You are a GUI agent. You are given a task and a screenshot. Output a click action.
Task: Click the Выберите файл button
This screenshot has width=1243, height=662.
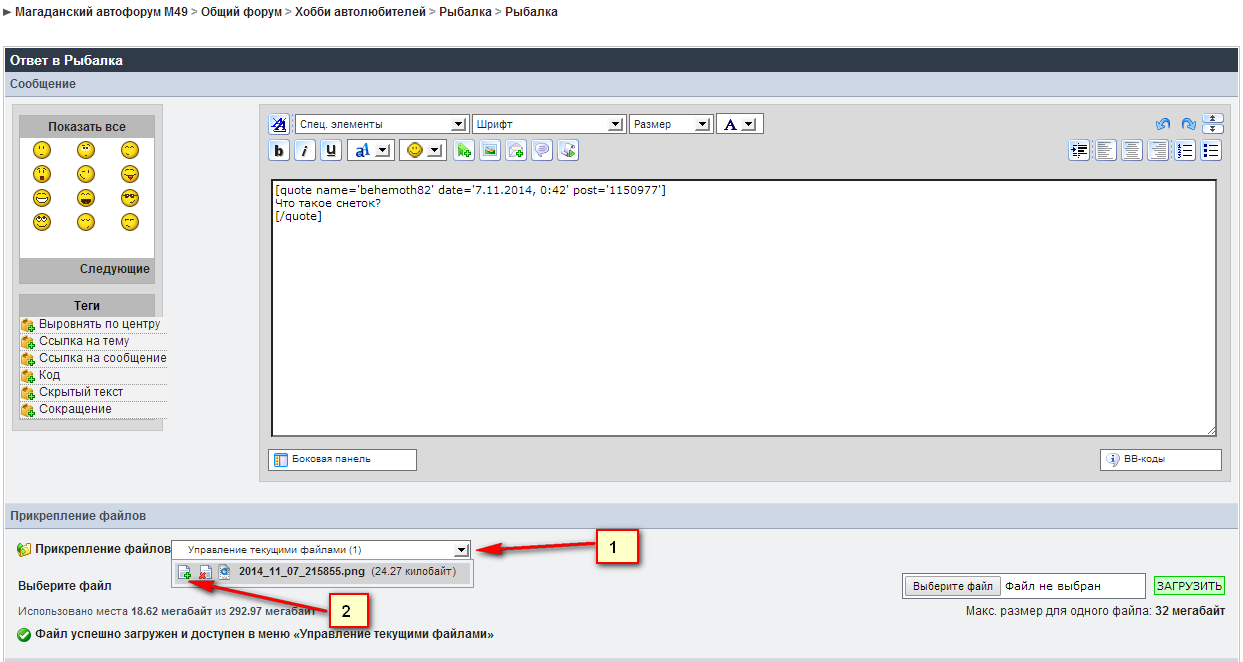[952, 586]
